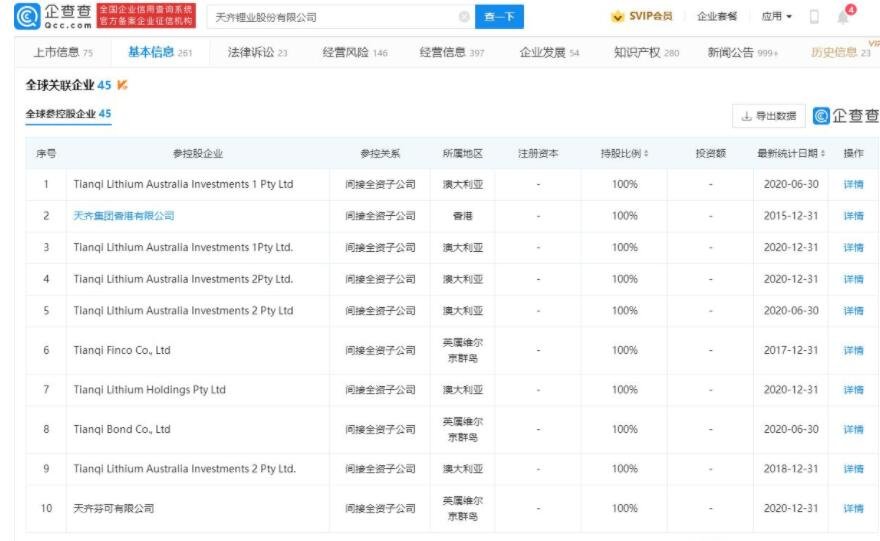
Task: Click Tianqi Lithium Holdings Pty Ltd name
Action: (149, 389)
